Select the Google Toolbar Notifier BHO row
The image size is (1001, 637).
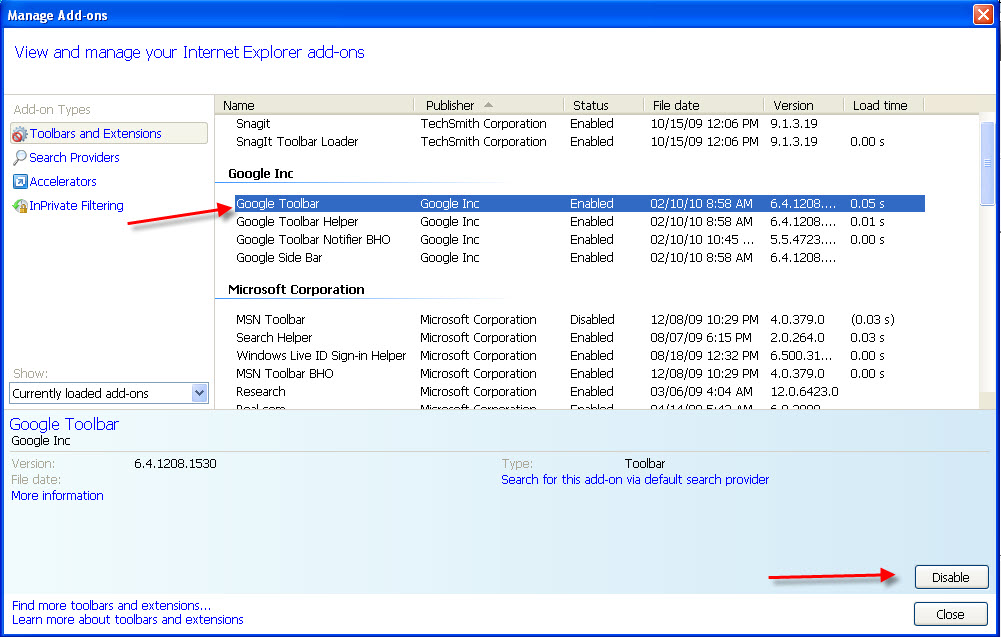tap(580, 239)
